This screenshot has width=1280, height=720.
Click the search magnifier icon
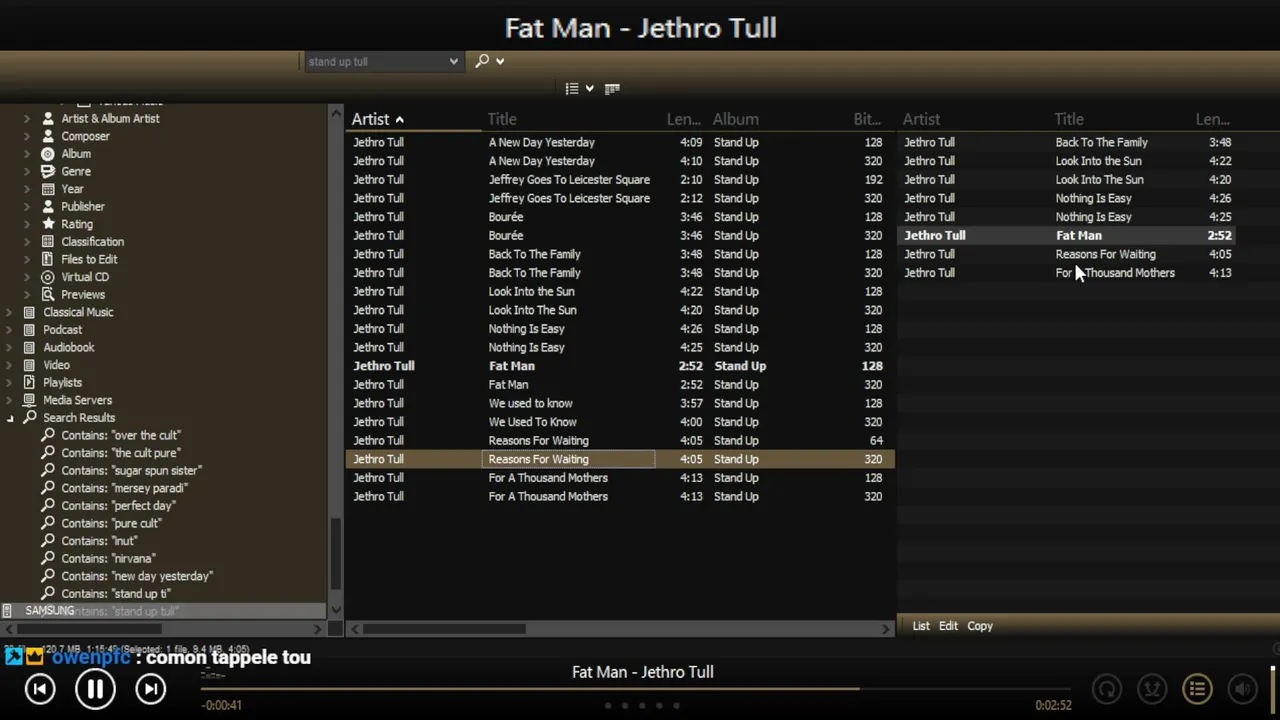[x=482, y=61]
